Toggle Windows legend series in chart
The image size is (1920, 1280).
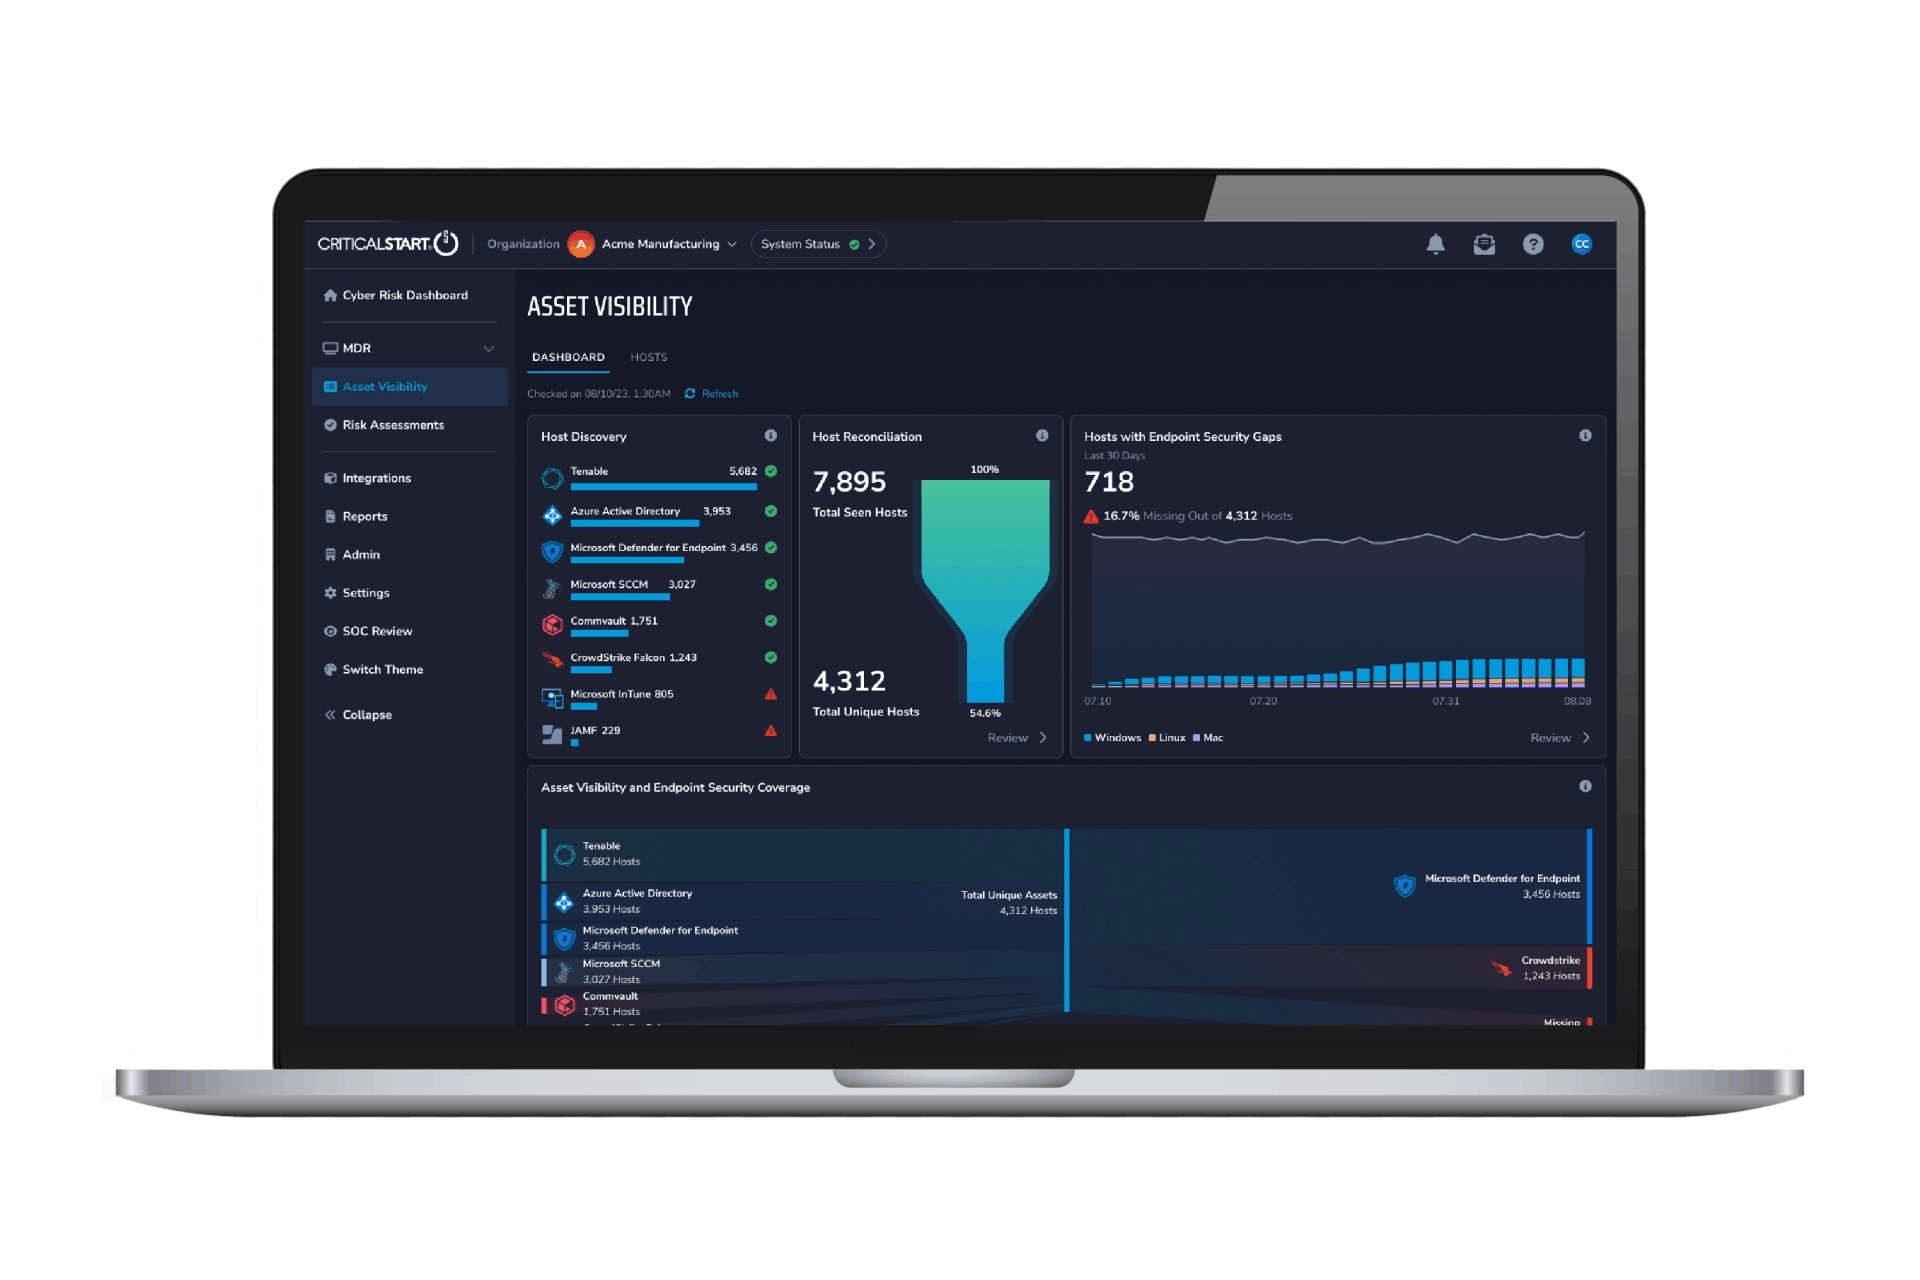tap(1112, 738)
